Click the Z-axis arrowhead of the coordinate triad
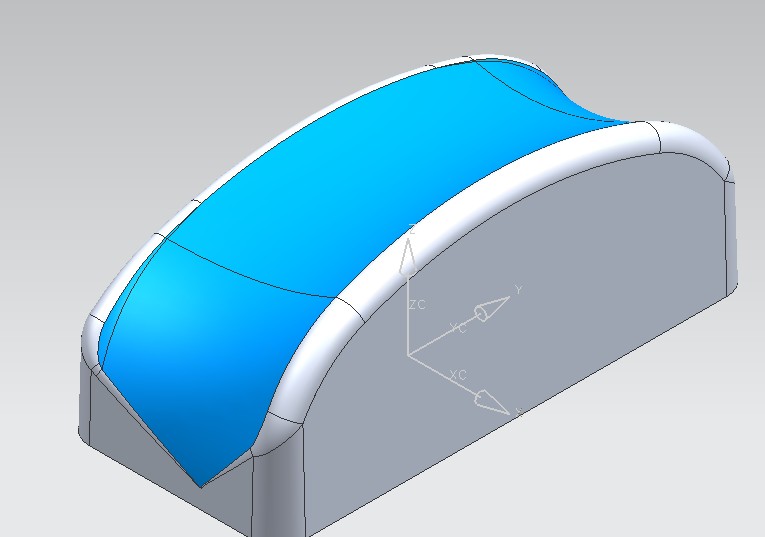The width and height of the screenshot is (765, 537). click(408, 256)
